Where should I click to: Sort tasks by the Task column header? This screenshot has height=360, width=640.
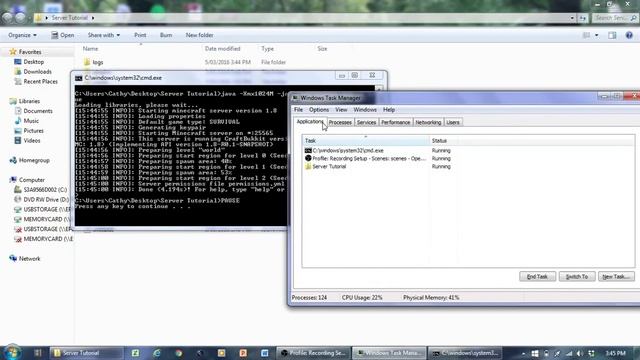pyautogui.click(x=366, y=140)
